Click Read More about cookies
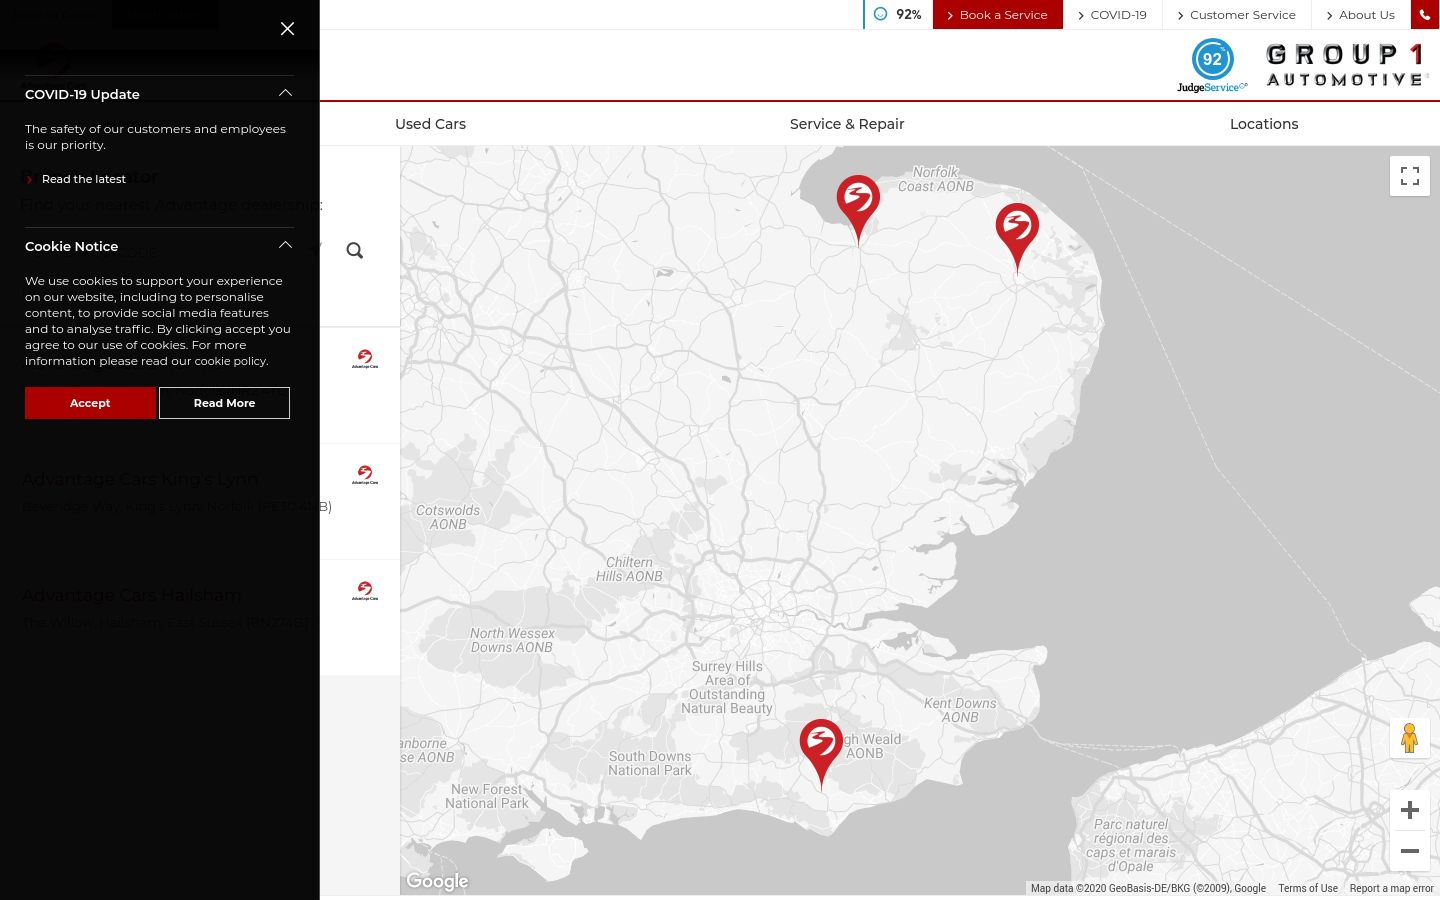Image resolution: width=1440 pixels, height=900 pixels. coord(224,403)
